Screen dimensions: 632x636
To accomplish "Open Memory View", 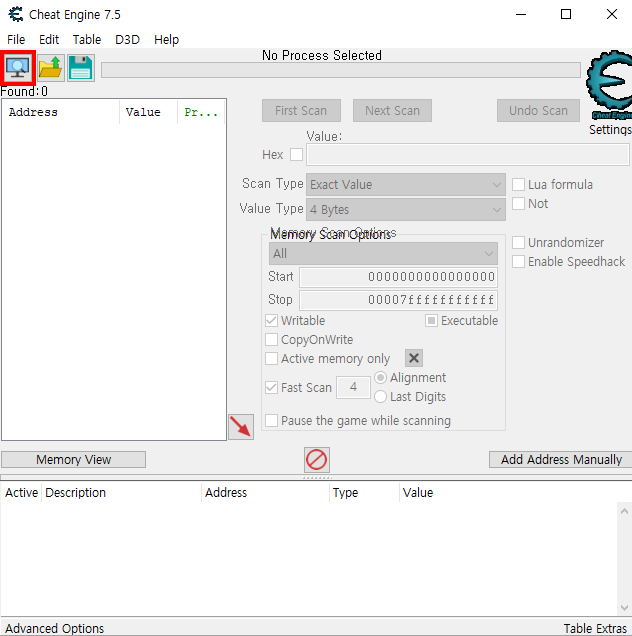I will (x=73, y=460).
